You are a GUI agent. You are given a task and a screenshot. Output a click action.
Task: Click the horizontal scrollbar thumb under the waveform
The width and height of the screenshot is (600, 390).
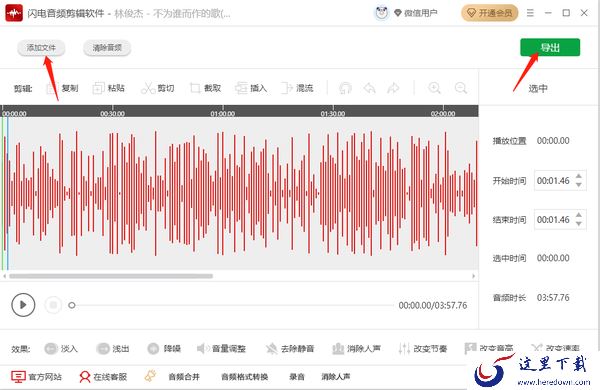pos(111,276)
